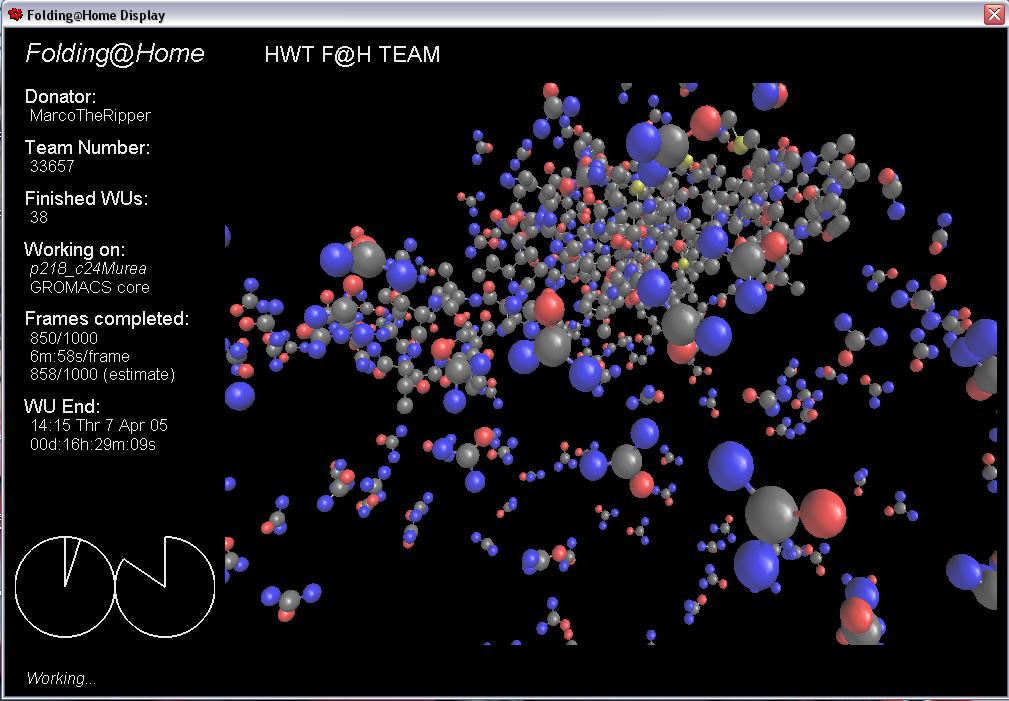
Task: Click the 850/1000 frames value
Action: point(64,338)
